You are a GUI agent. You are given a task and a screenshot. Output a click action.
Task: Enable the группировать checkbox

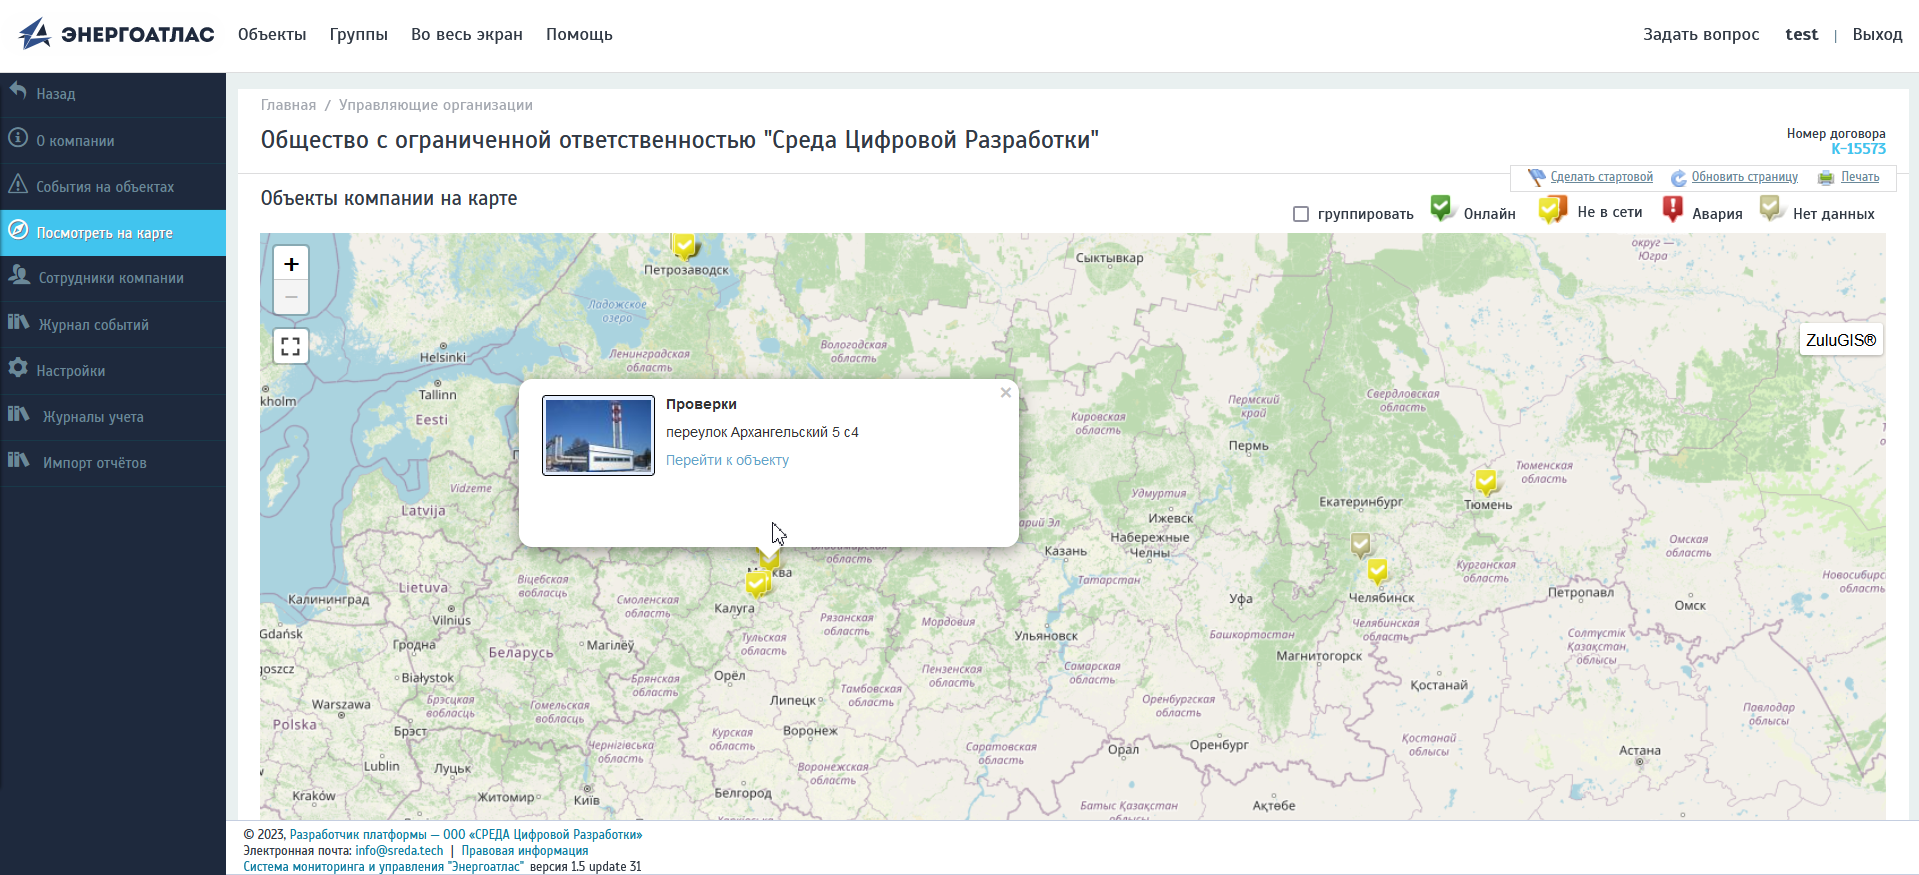coord(1301,214)
